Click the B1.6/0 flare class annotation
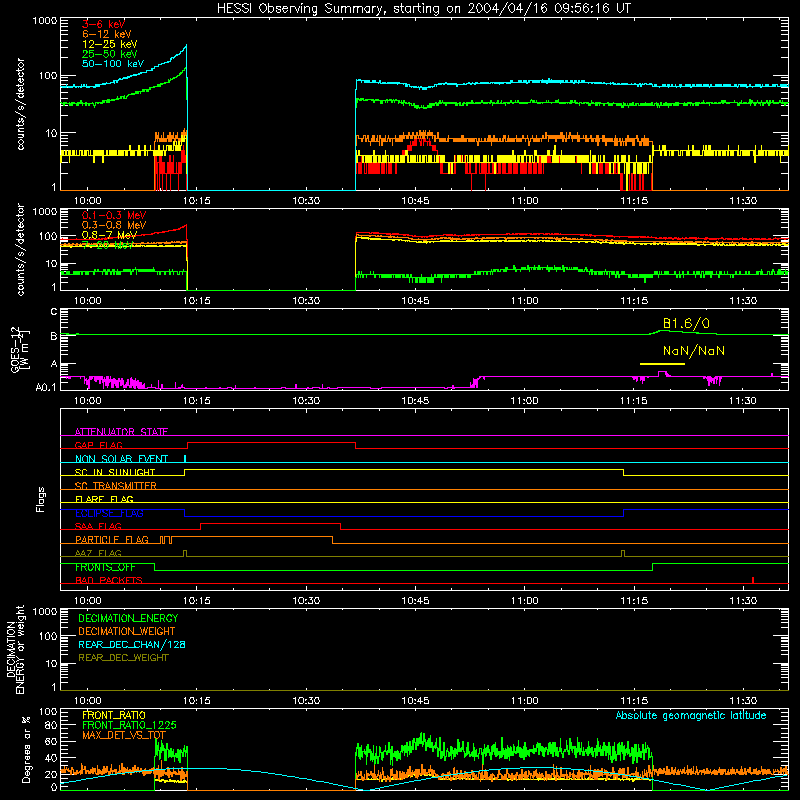The image size is (800, 800). tap(686, 323)
